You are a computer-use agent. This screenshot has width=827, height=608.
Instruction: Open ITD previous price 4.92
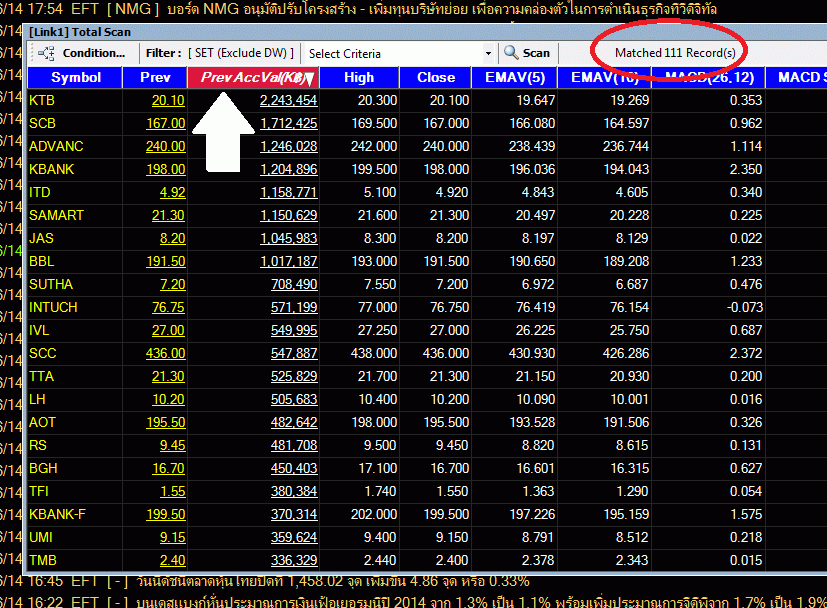172,192
